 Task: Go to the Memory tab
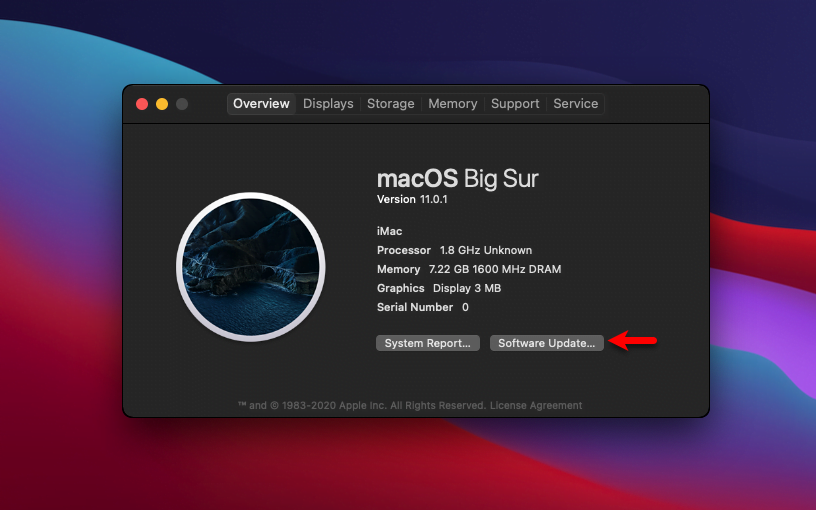[x=453, y=104]
